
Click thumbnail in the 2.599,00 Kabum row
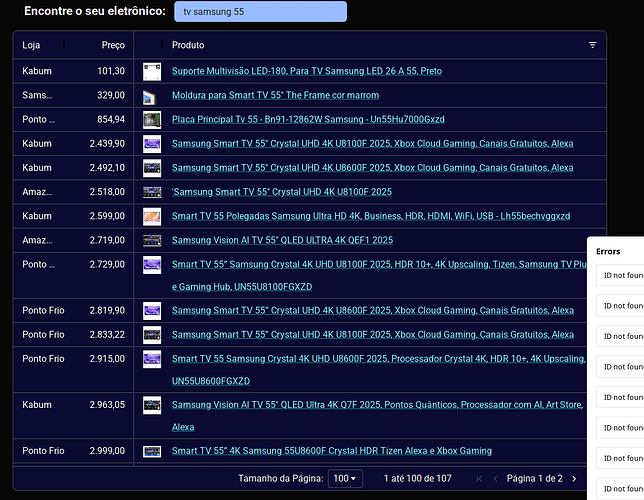[x=152, y=217]
